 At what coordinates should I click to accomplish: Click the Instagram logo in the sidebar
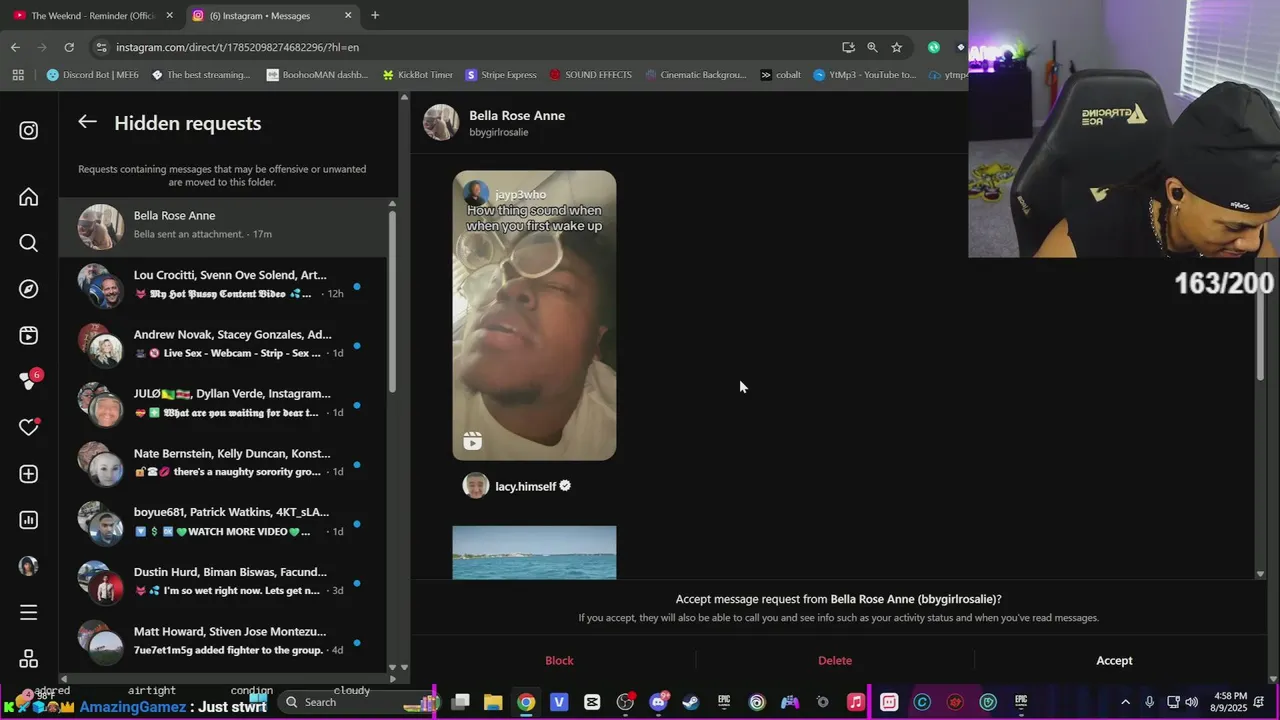(29, 131)
